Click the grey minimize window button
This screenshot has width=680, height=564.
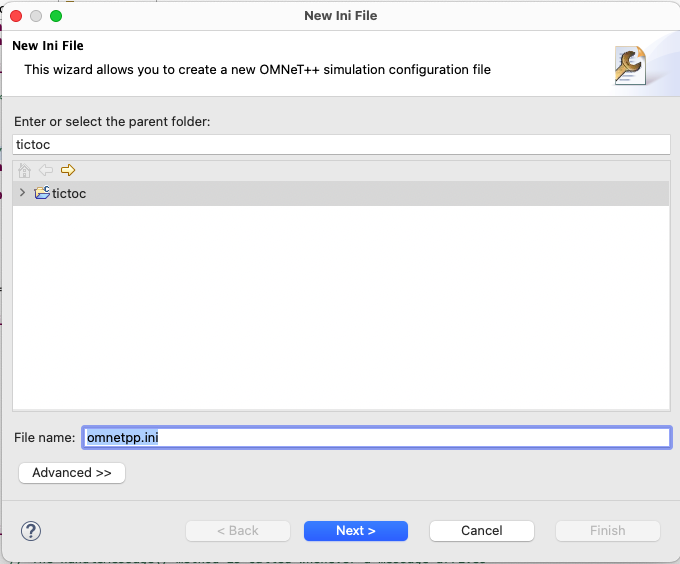(36, 16)
